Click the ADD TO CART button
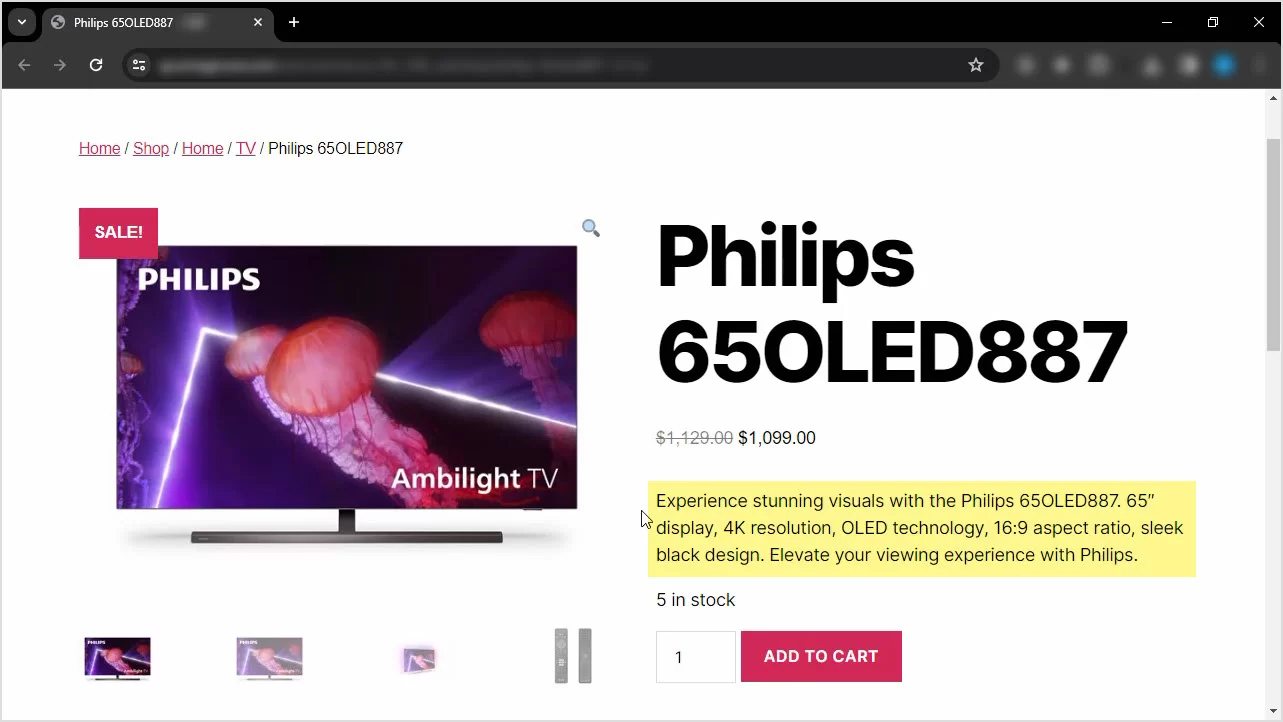This screenshot has height=722, width=1283. coord(821,656)
